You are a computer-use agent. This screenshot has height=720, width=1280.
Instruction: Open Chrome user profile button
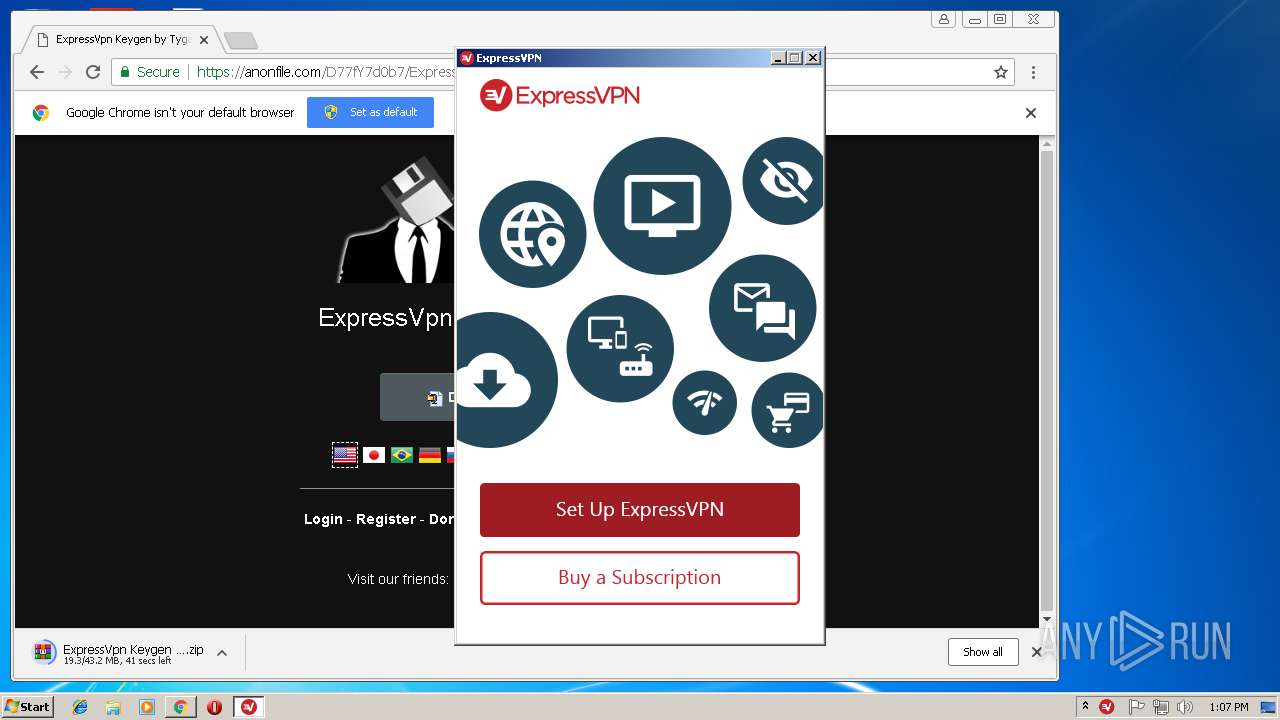point(943,19)
